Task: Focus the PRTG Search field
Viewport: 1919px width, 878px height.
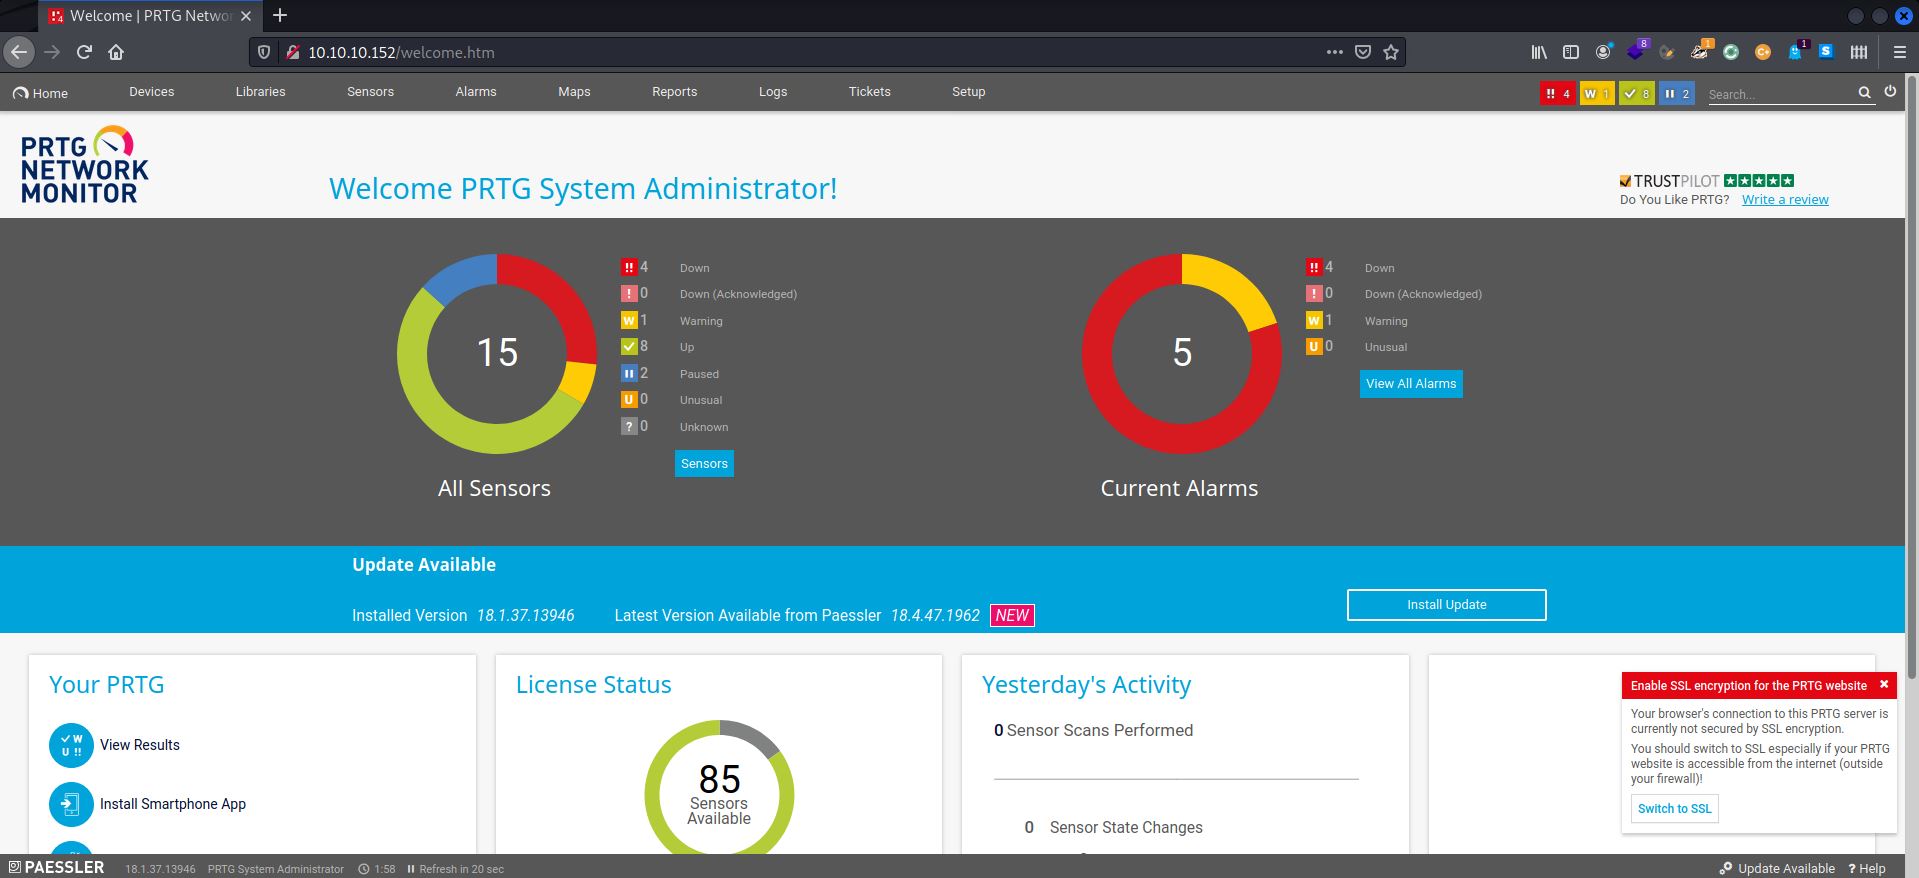Action: [x=1780, y=94]
